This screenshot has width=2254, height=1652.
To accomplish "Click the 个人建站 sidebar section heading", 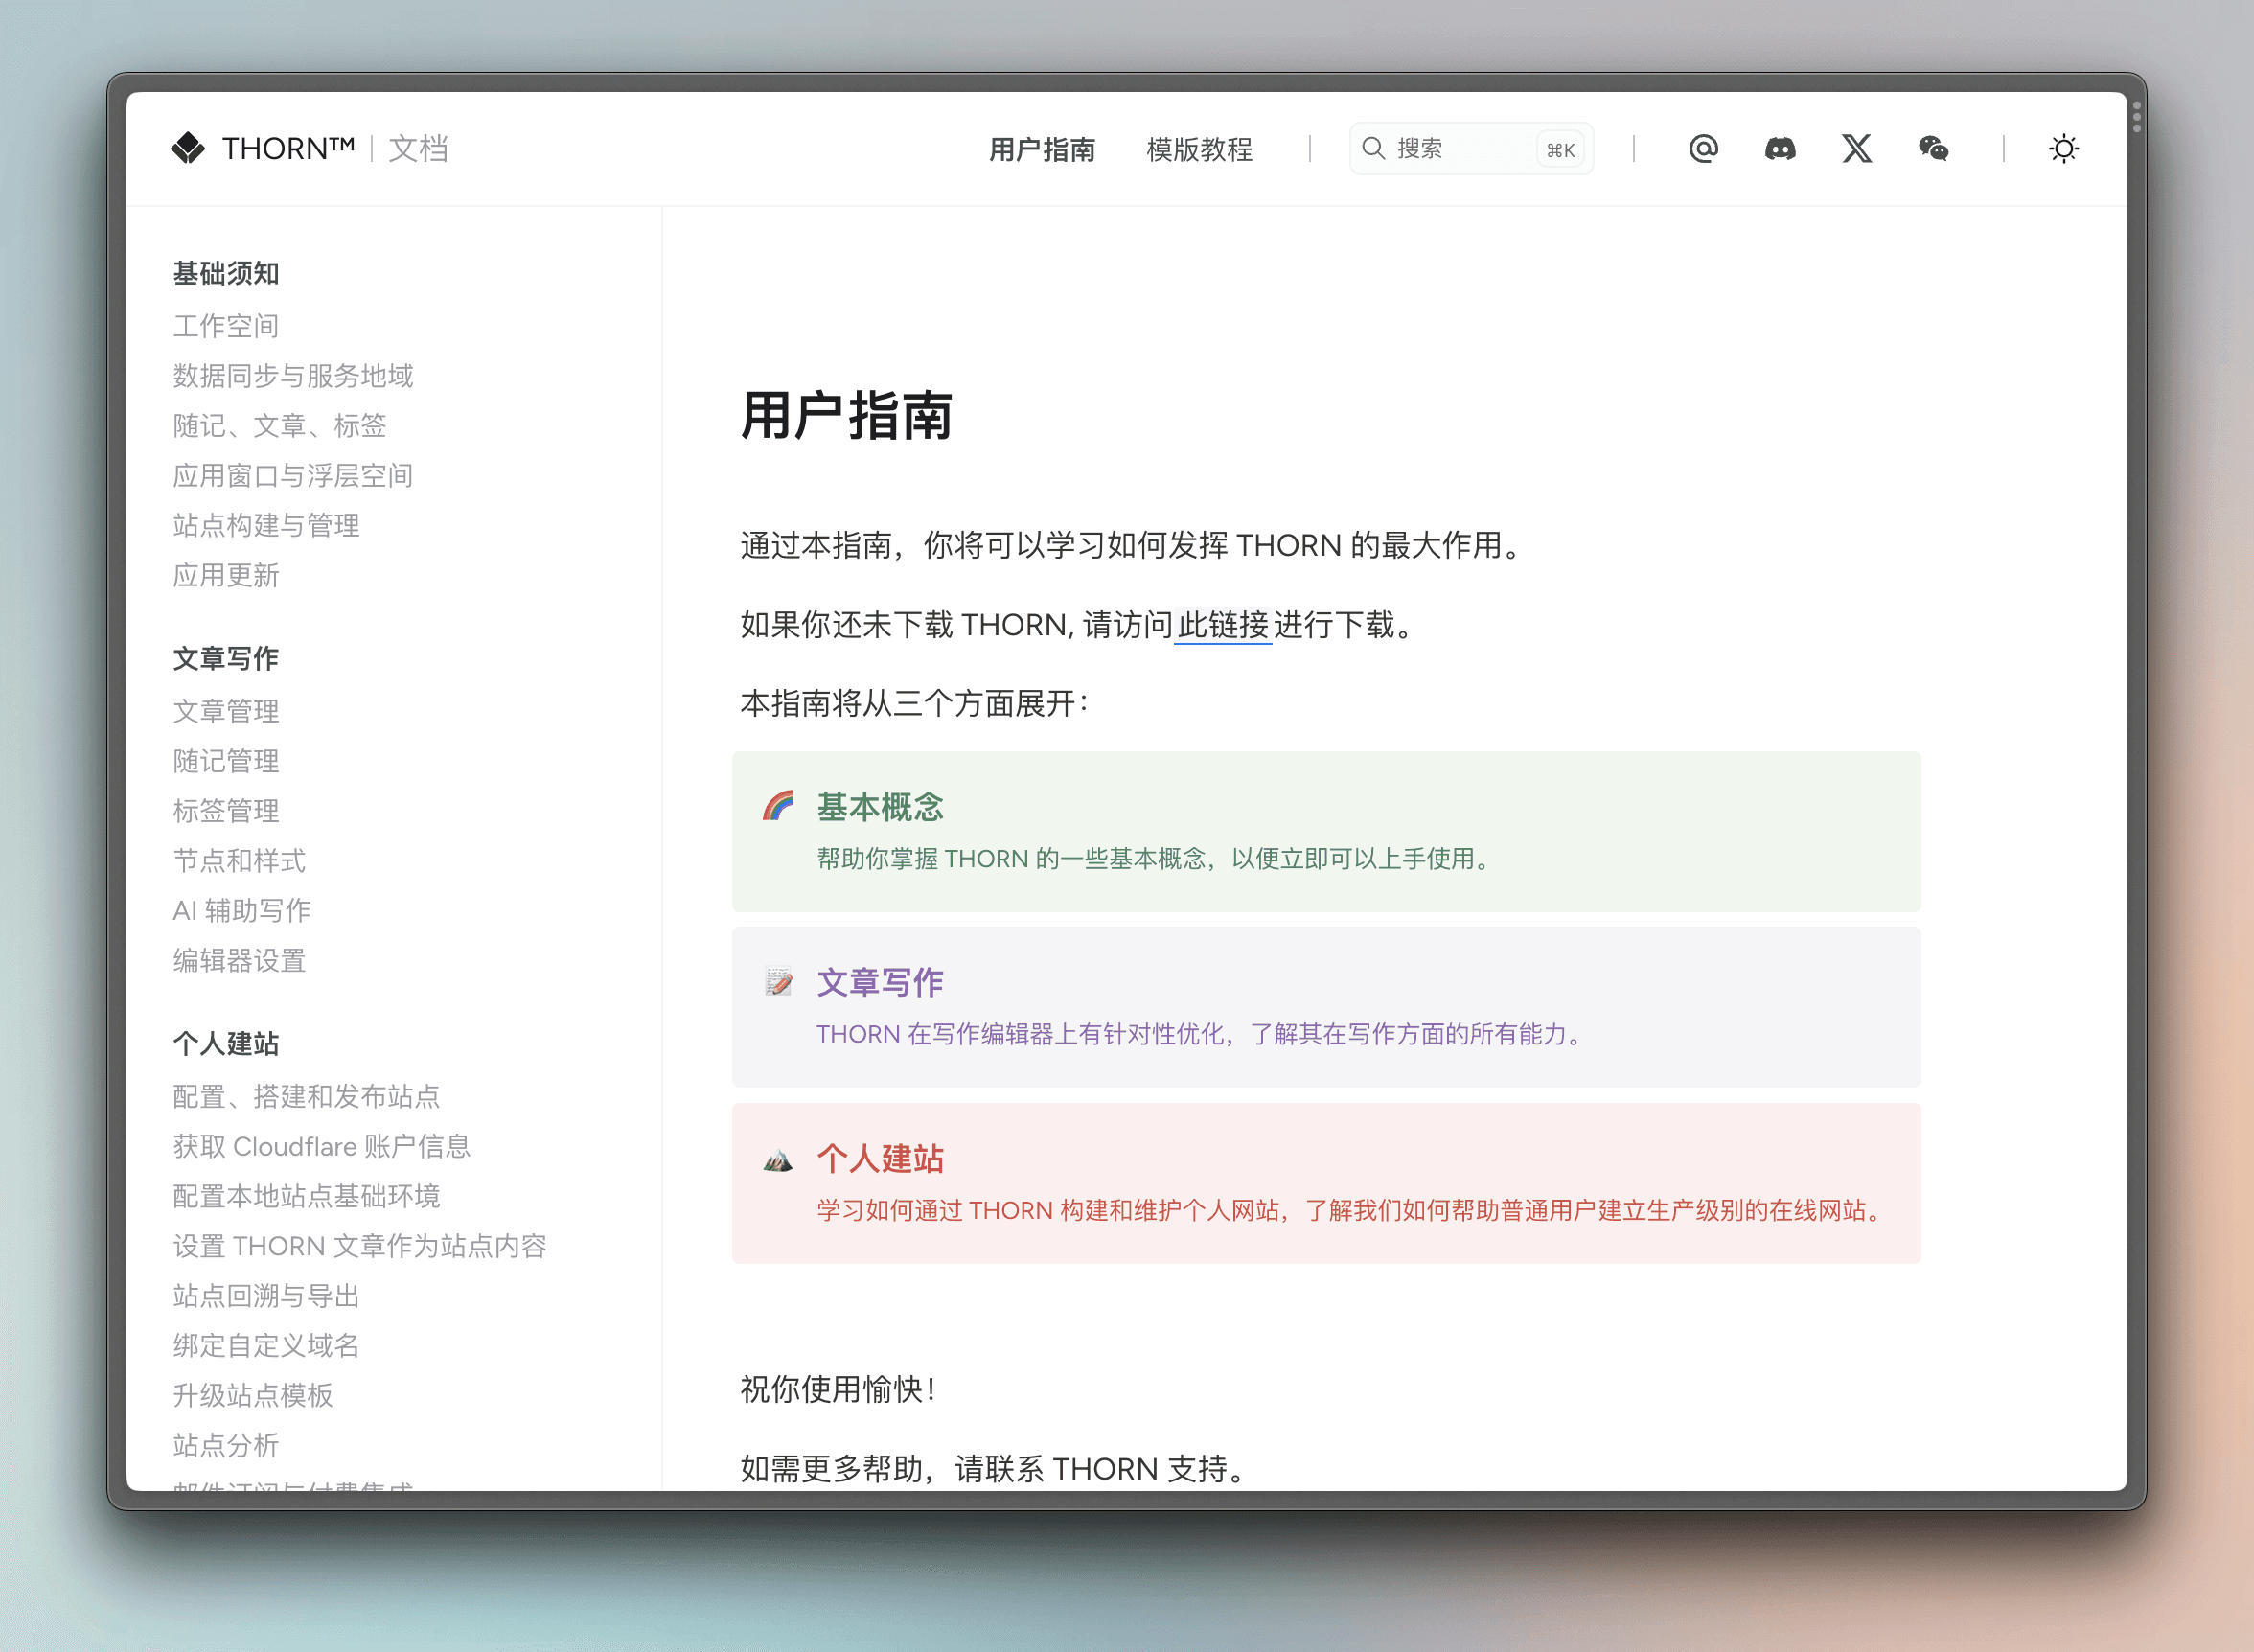I will (x=226, y=1044).
